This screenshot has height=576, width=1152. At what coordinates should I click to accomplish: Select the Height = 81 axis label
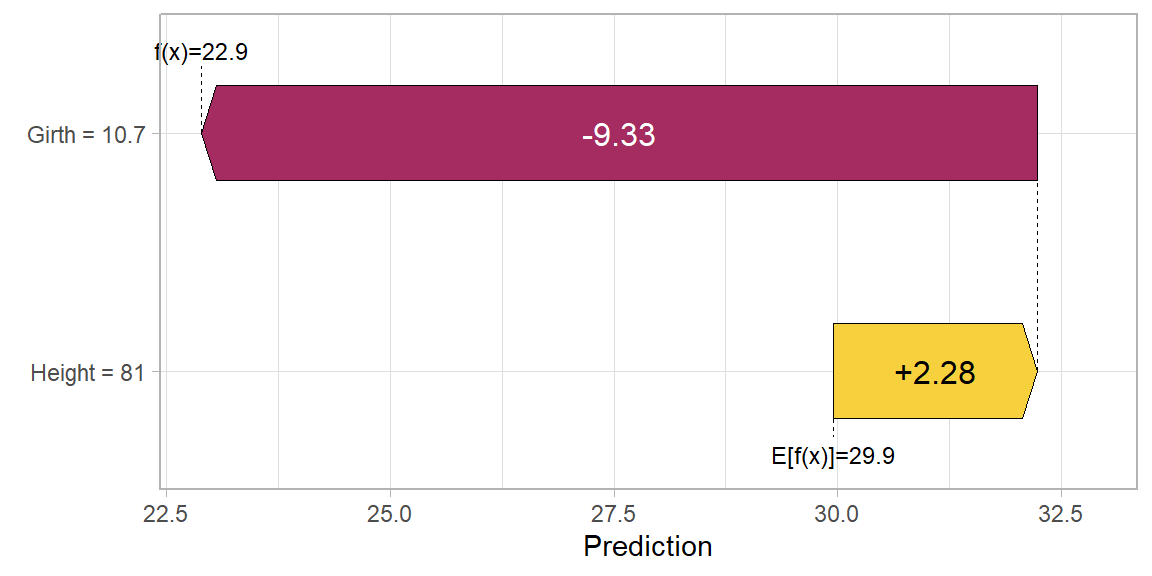[x=87, y=374]
